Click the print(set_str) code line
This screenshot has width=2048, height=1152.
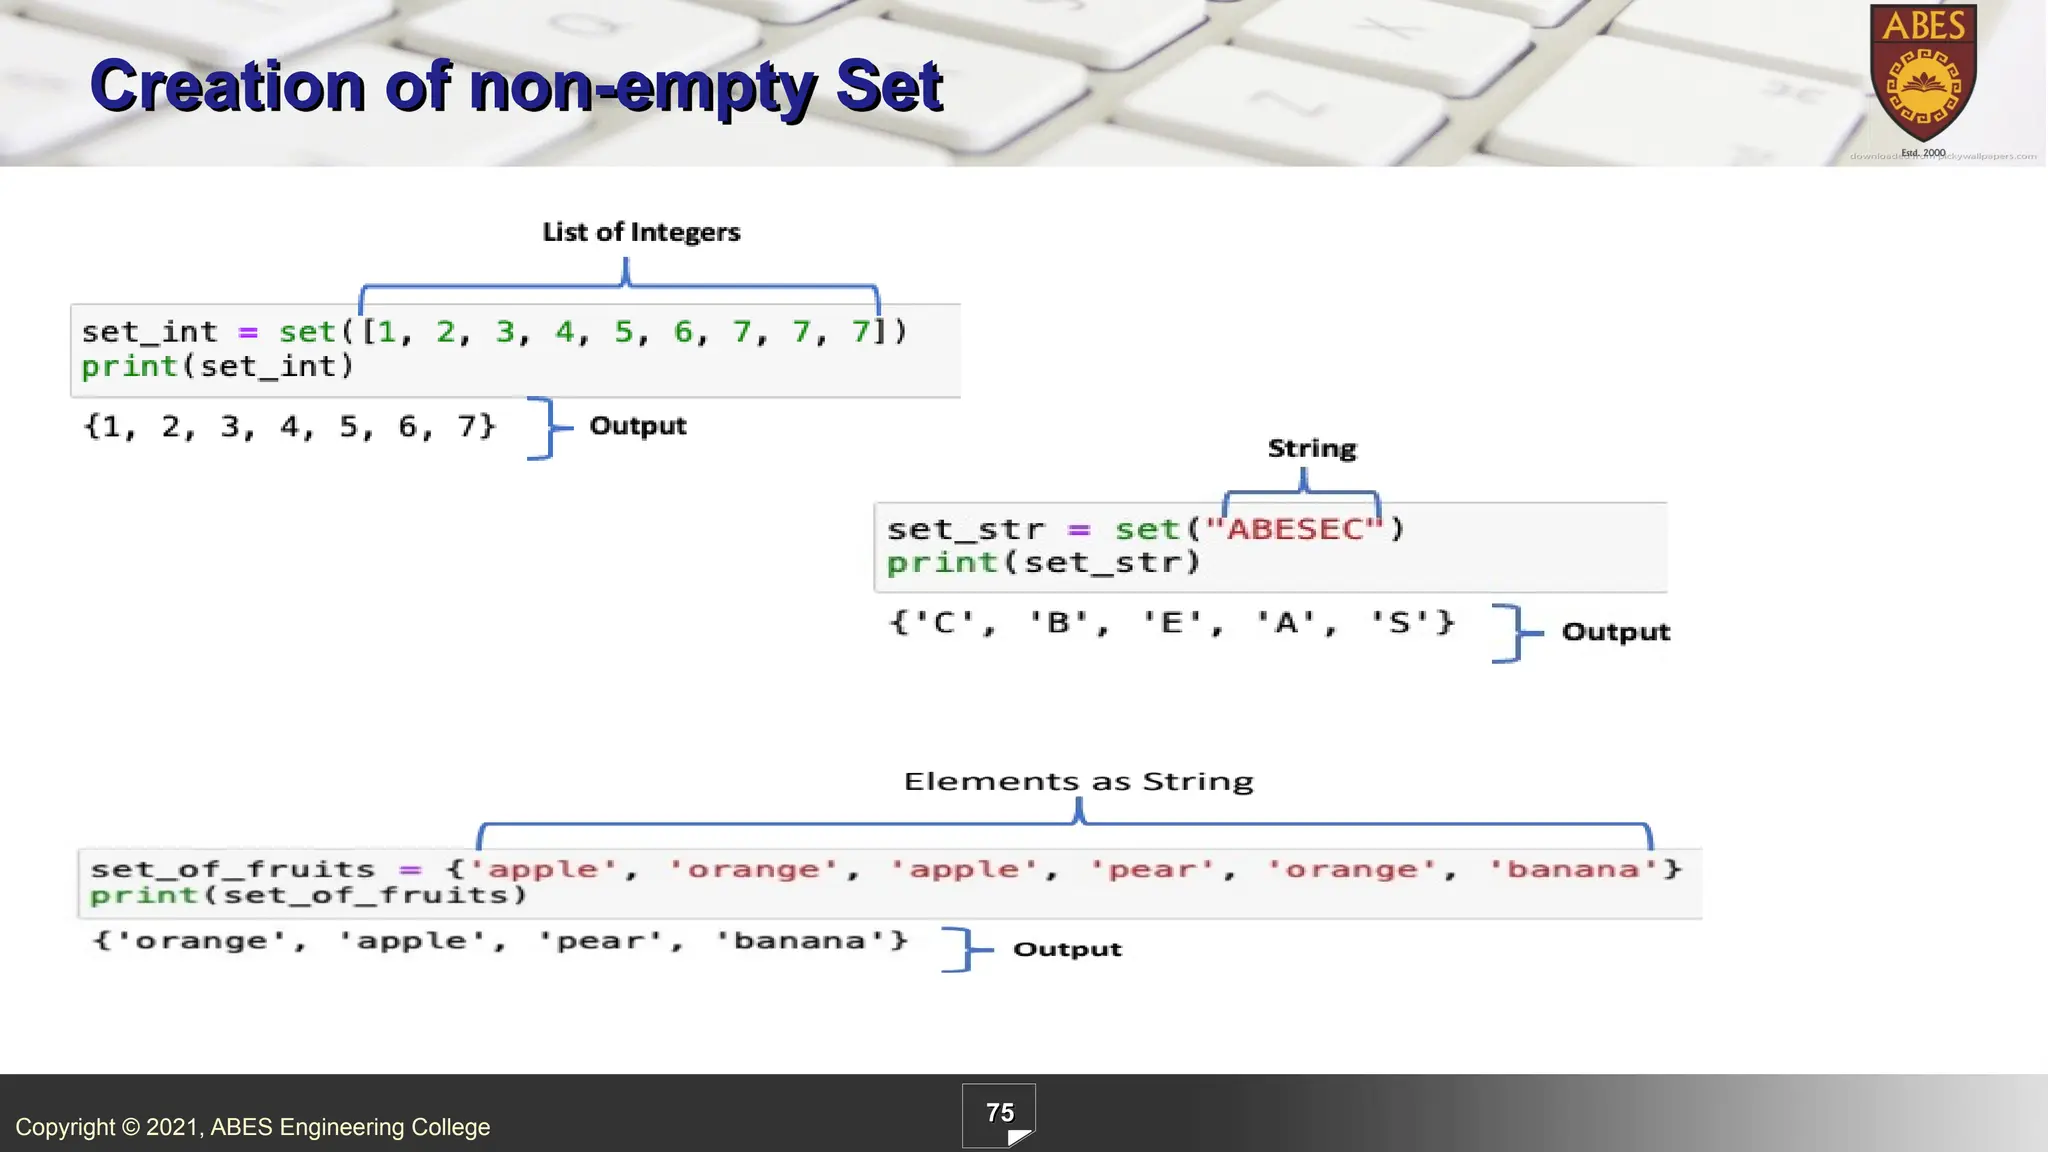pos(1043,563)
